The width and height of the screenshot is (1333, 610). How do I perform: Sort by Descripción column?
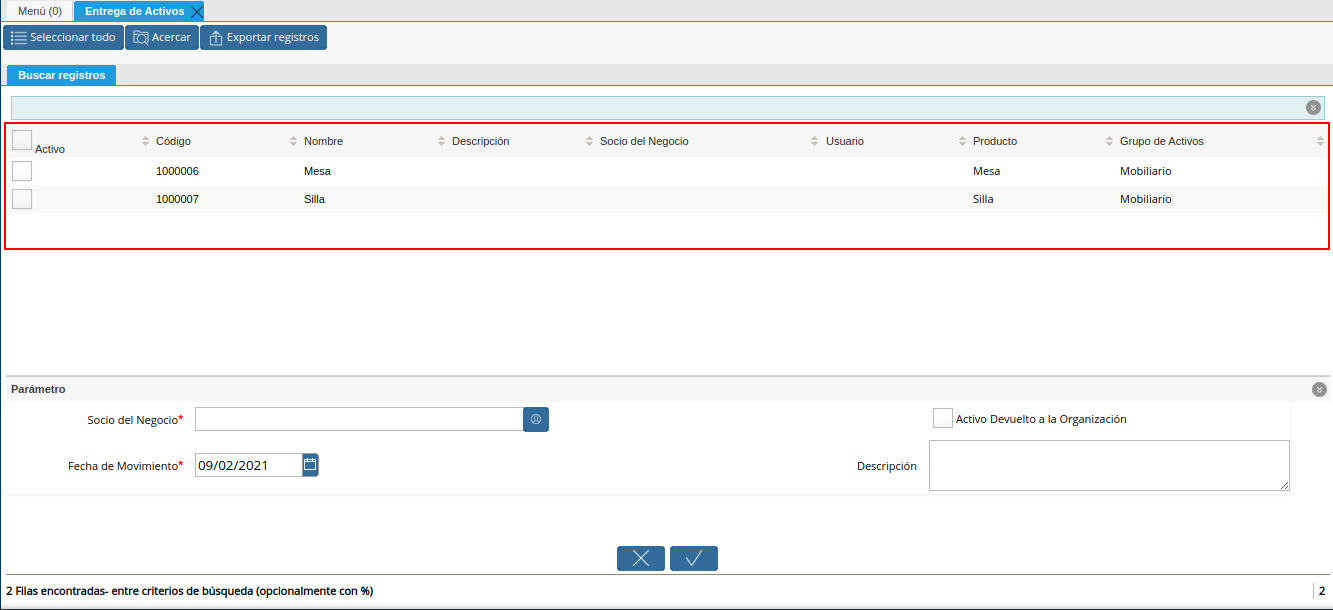tap(480, 141)
